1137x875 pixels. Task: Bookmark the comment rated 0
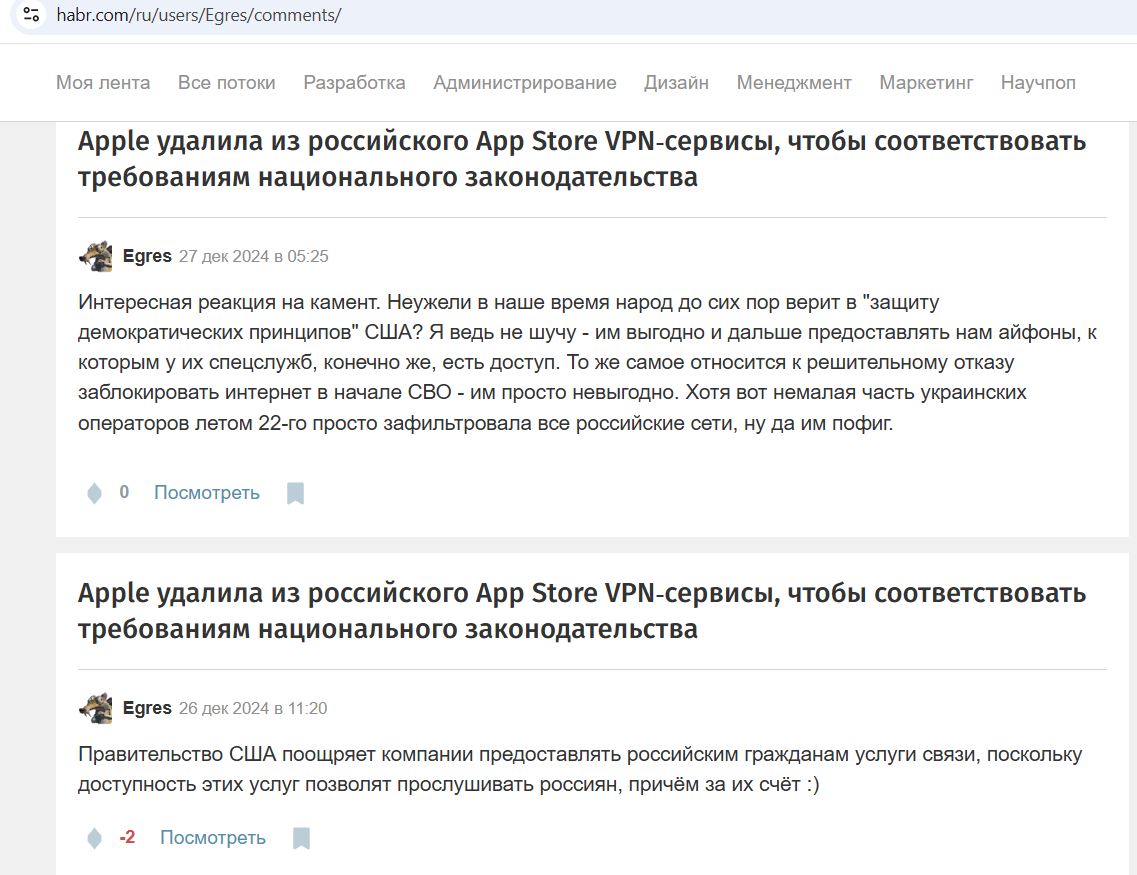click(x=295, y=493)
